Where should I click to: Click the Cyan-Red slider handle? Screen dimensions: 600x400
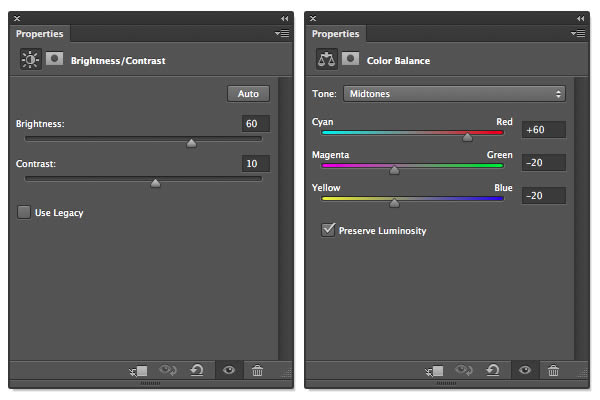click(x=467, y=137)
